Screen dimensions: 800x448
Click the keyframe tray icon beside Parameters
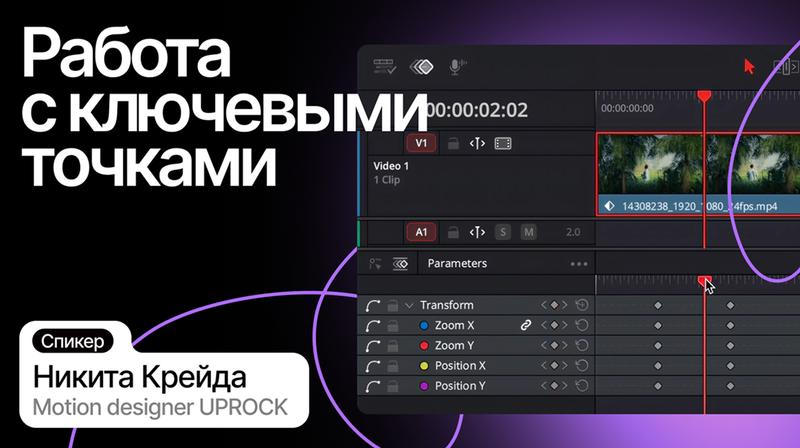400,264
